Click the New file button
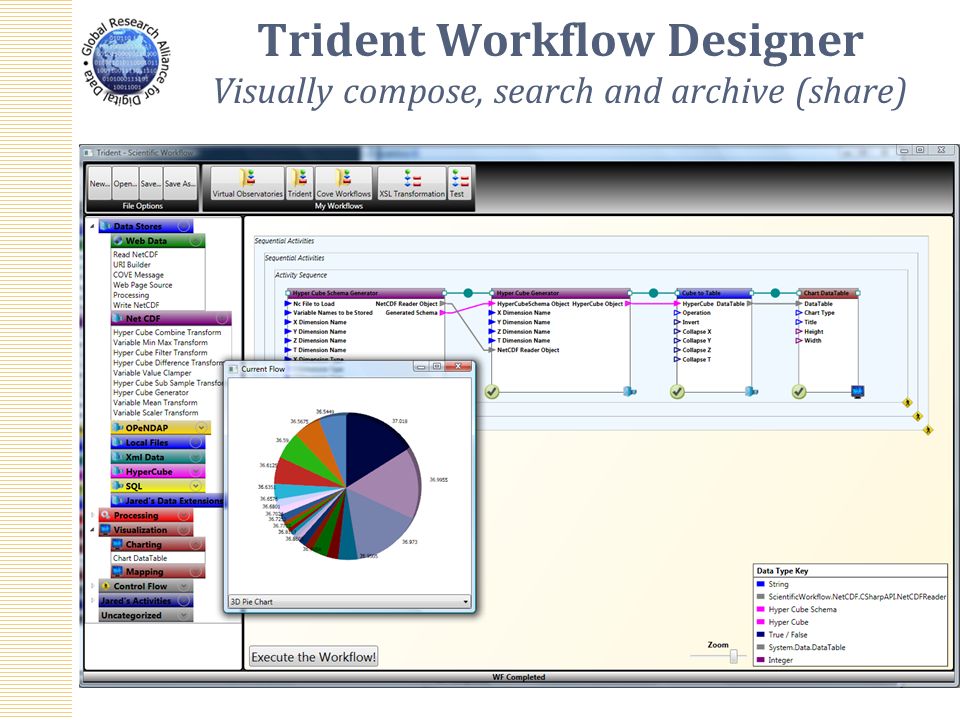The height and width of the screenshot is (720, 960). (99, 183)
